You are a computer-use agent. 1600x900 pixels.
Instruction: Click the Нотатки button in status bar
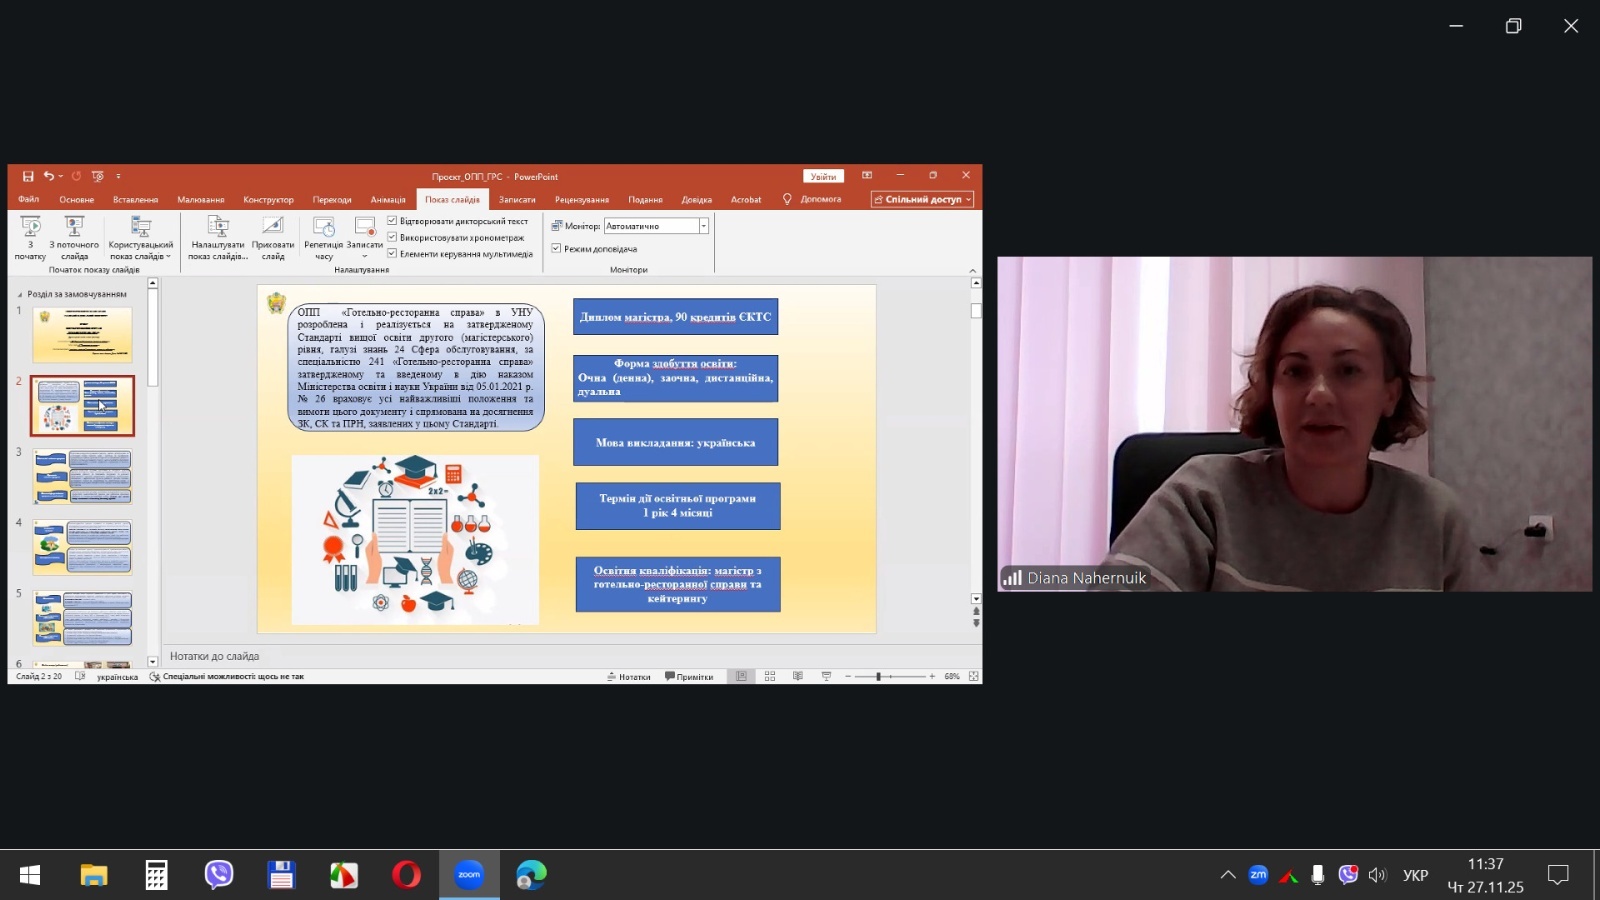click(x=629, y=677)
